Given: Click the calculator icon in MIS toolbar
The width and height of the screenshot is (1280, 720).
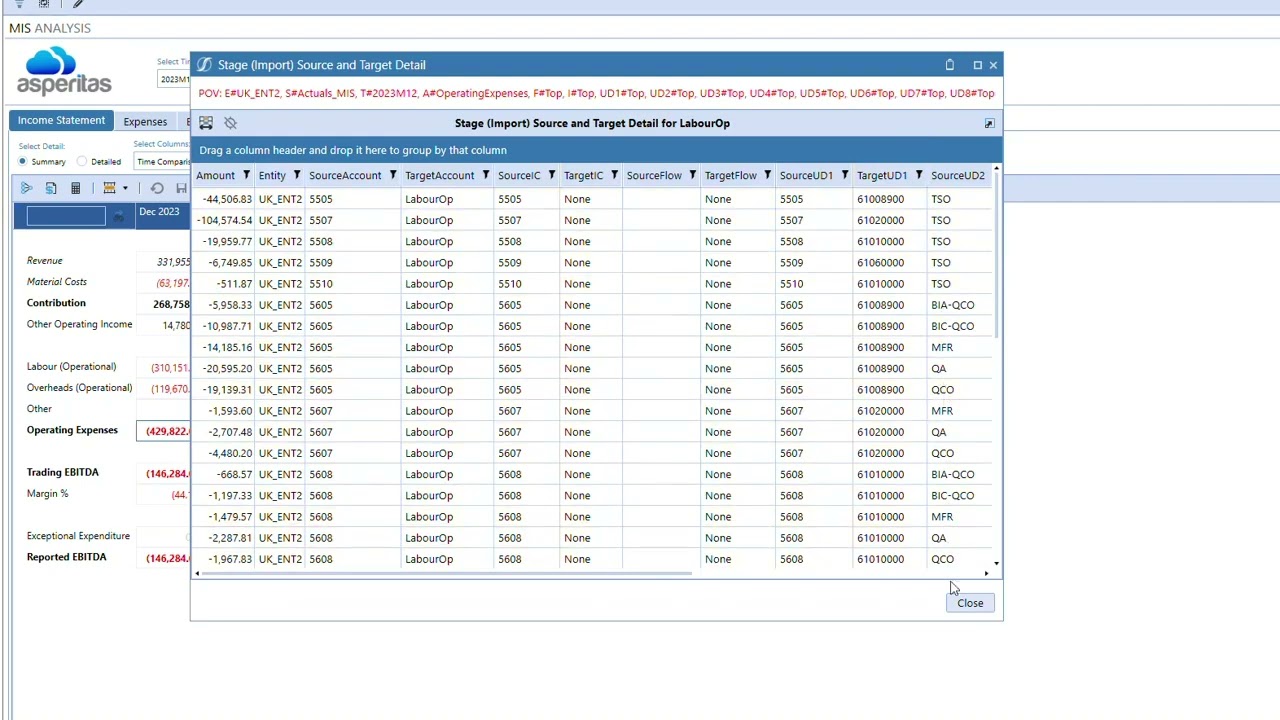Looking at the screenshot, I should coord(75,188).
